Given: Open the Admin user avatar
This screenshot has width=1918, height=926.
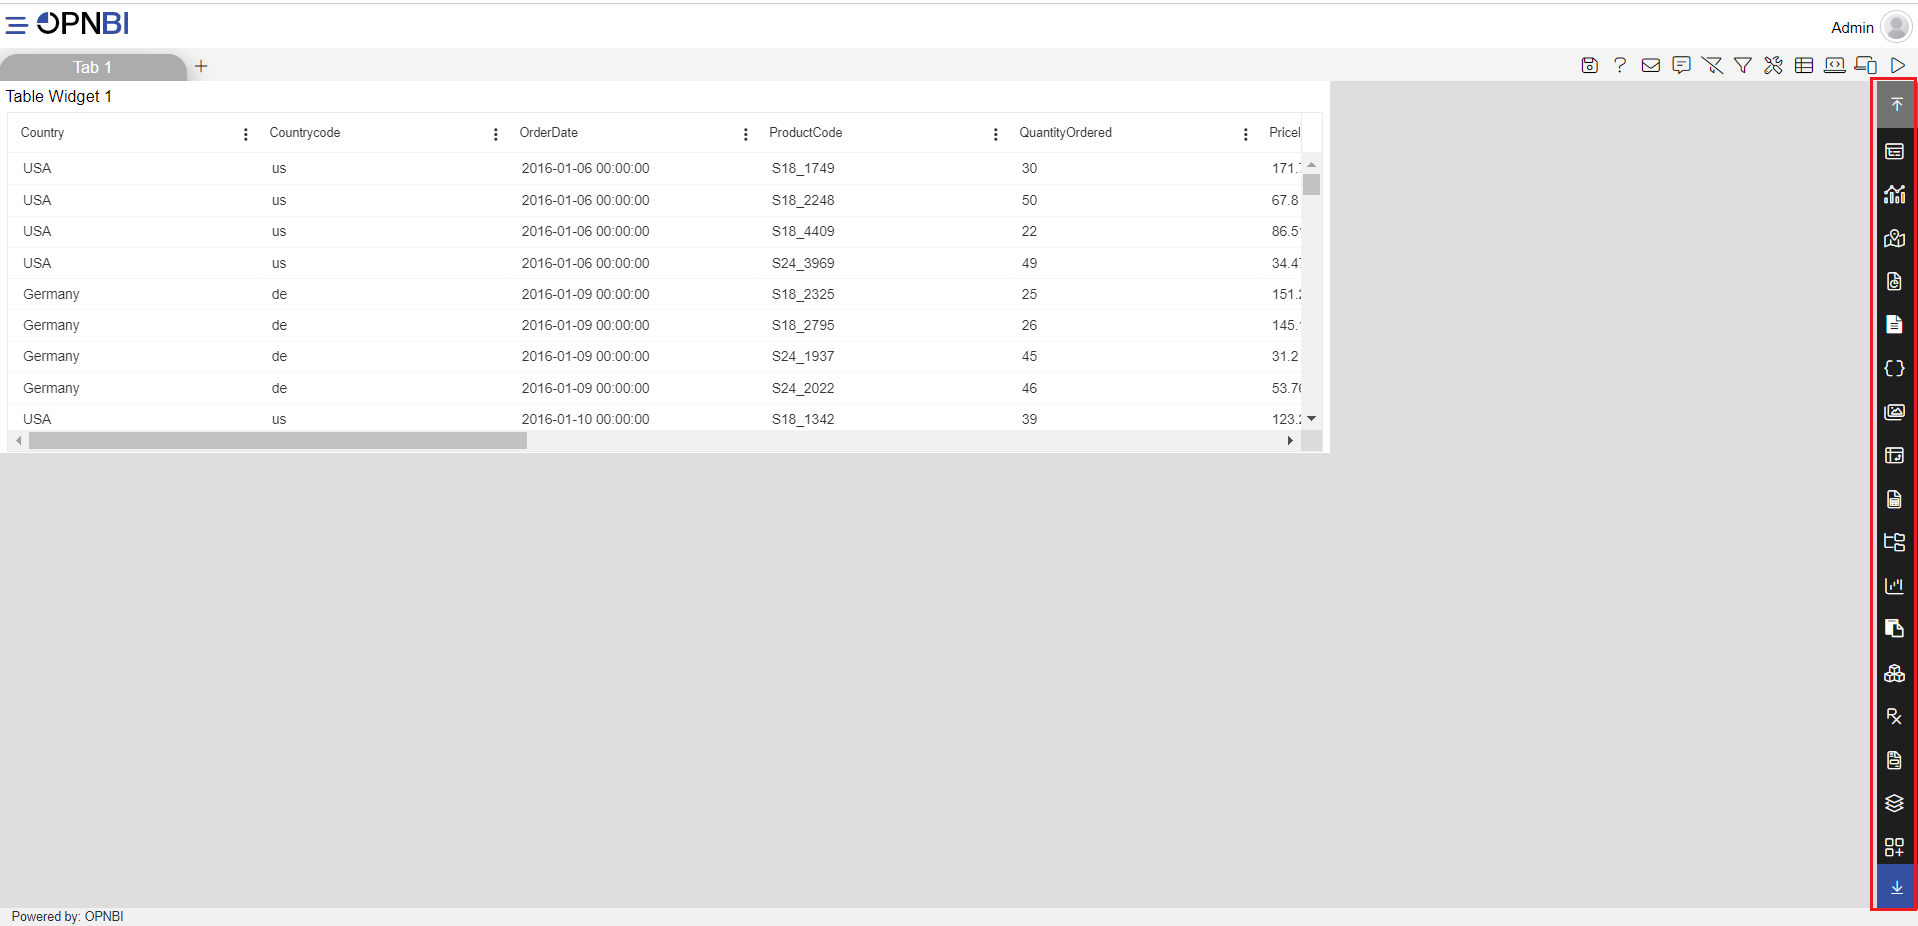Looking at the screenshot, I should [x=1896, y=27].
